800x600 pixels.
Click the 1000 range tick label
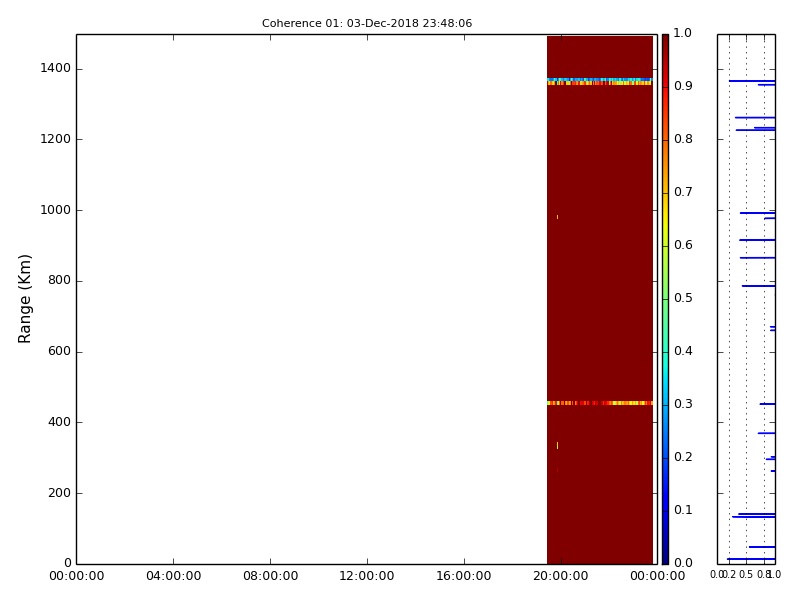click(55, 210)
